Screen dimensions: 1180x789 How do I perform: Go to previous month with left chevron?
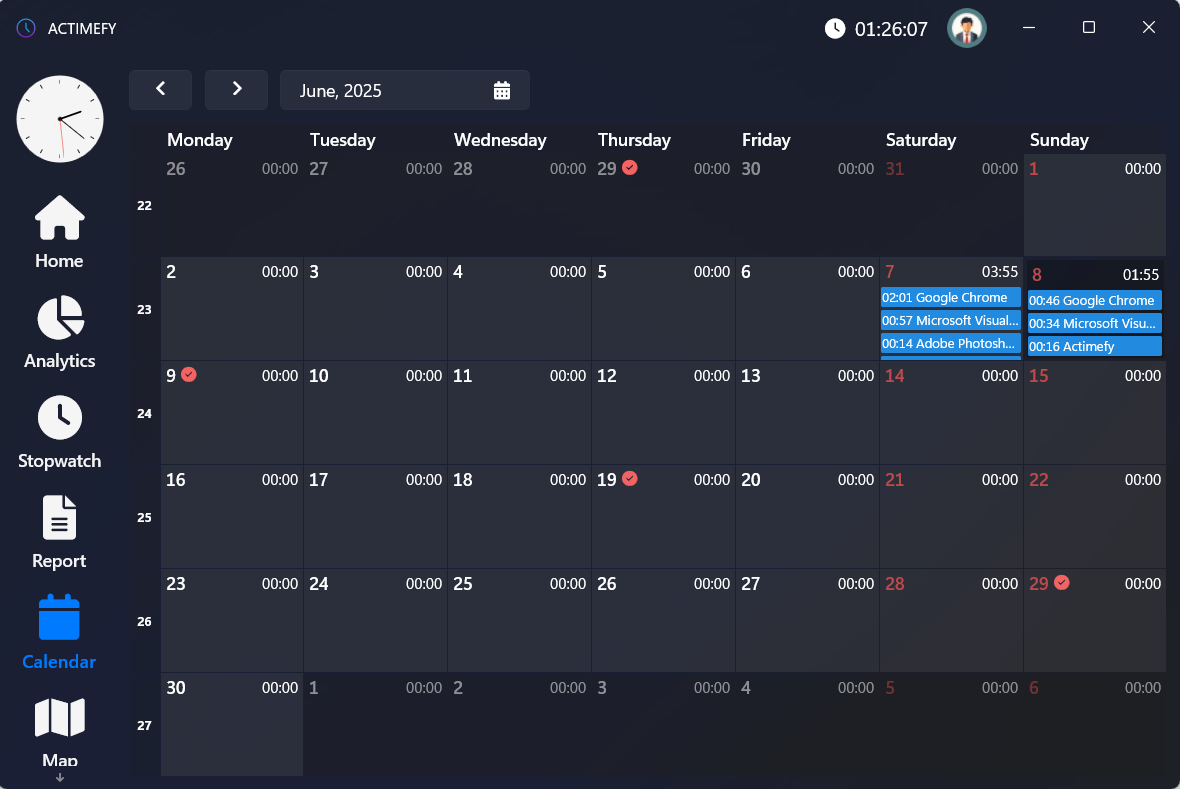160,89
